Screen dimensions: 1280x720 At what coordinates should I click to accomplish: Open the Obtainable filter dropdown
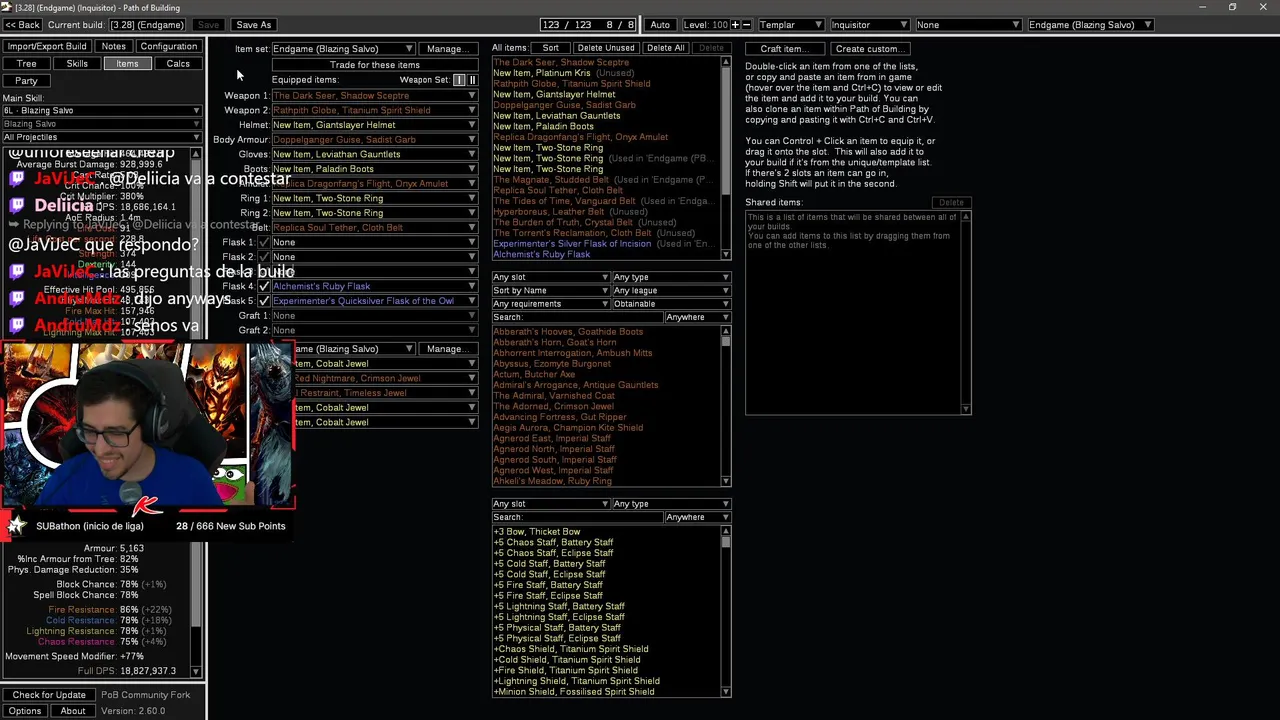[x=671, y=304]
